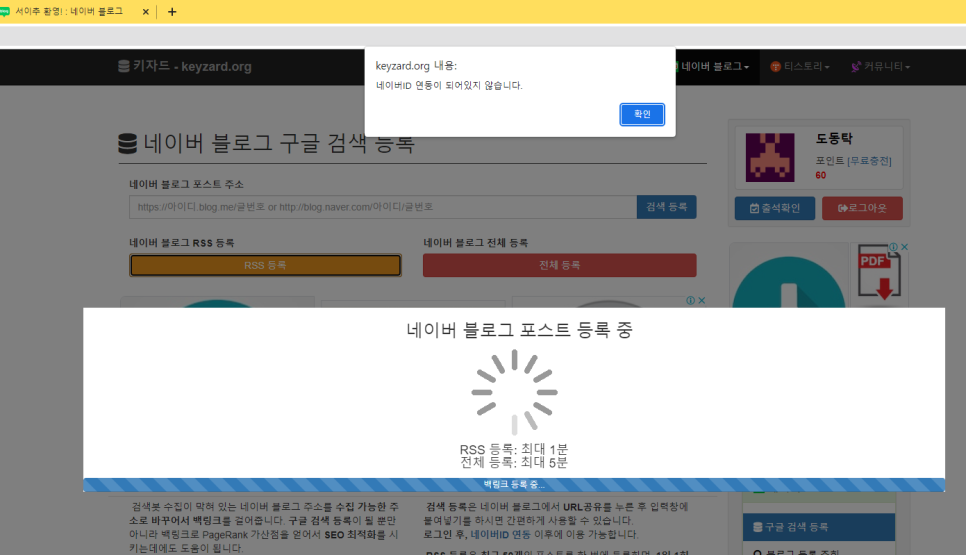Select the 네이버 블로그 browser tab
The image size is (966, 555).
click(x=69, y=11)
